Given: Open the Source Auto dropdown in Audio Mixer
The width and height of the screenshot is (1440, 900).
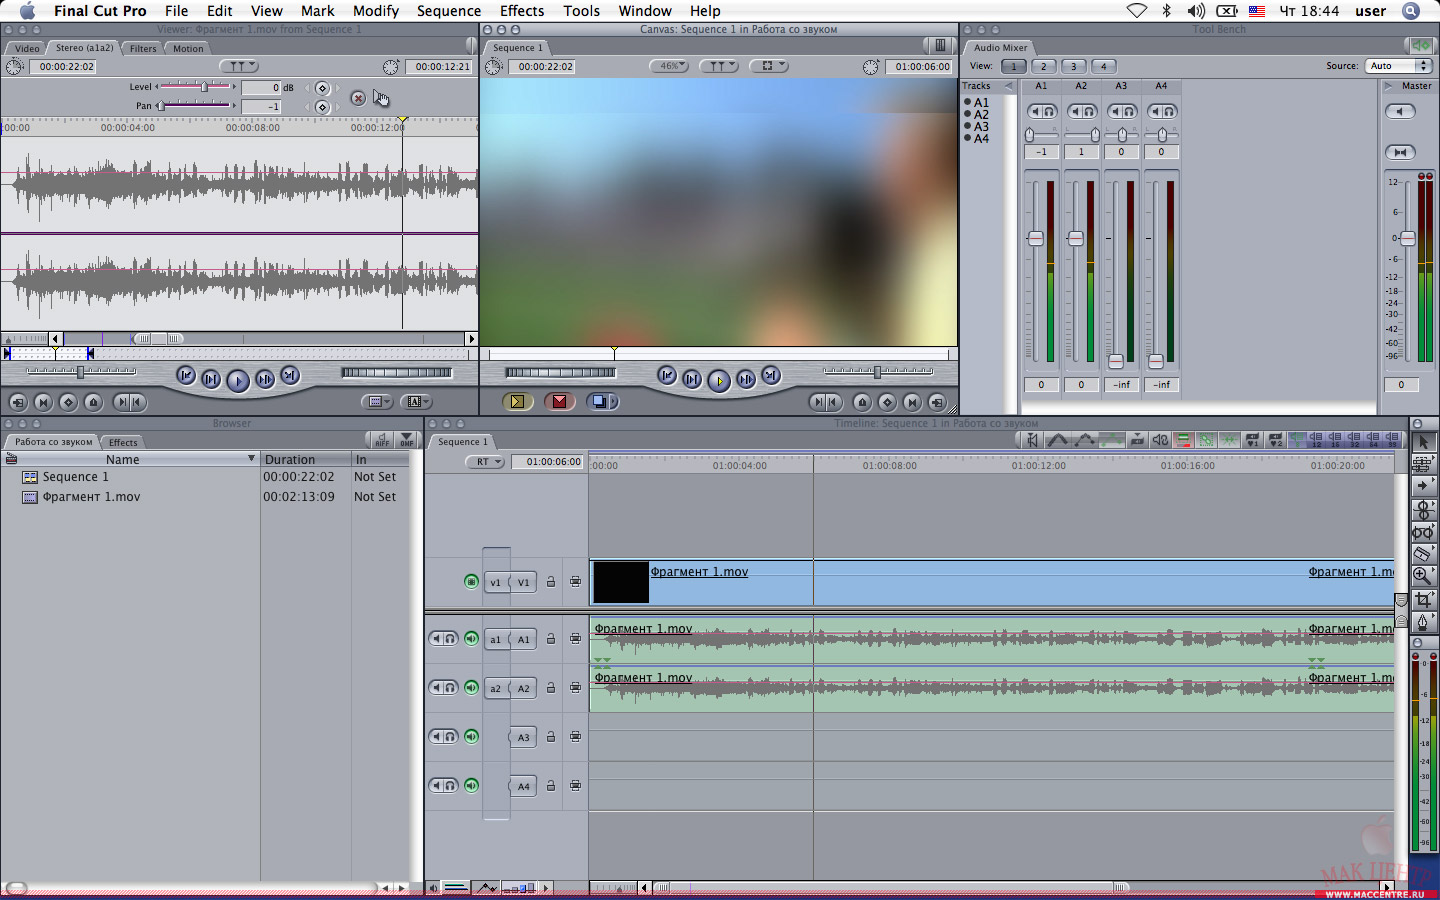Looking at the screenshot, I should pos(1399,66).
